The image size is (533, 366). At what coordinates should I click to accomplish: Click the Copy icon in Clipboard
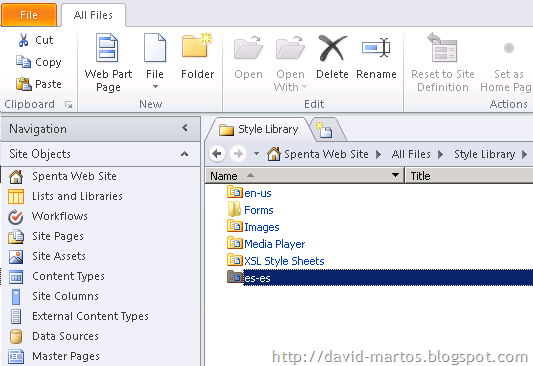pyautogui.click(x=23, y=62)
